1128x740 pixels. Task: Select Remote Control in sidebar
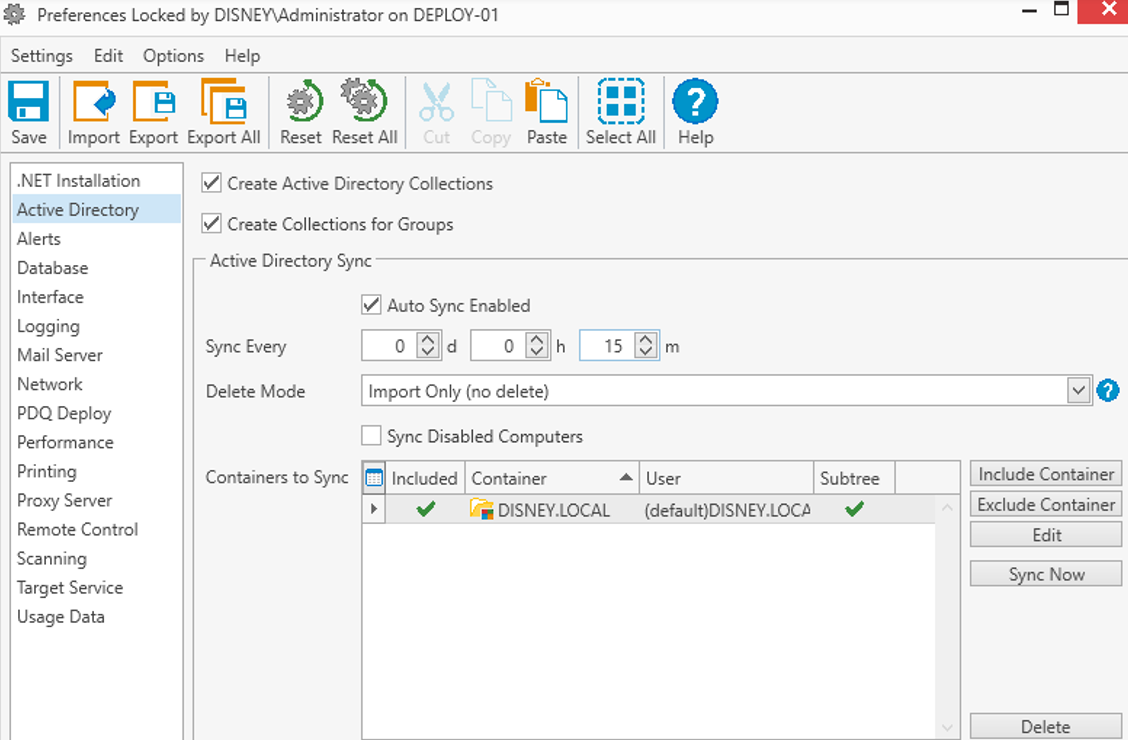96,529
